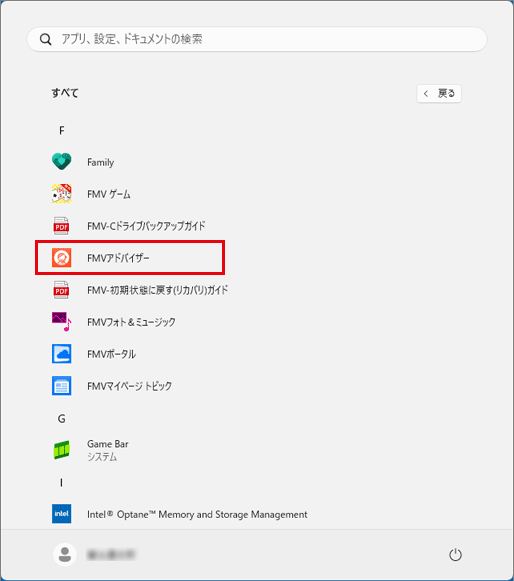Image resolution: width=514 pixels, height=581 pixels.
Task: Click the 戻る back button
Action: pyautogui.click(x=439, y=93)
